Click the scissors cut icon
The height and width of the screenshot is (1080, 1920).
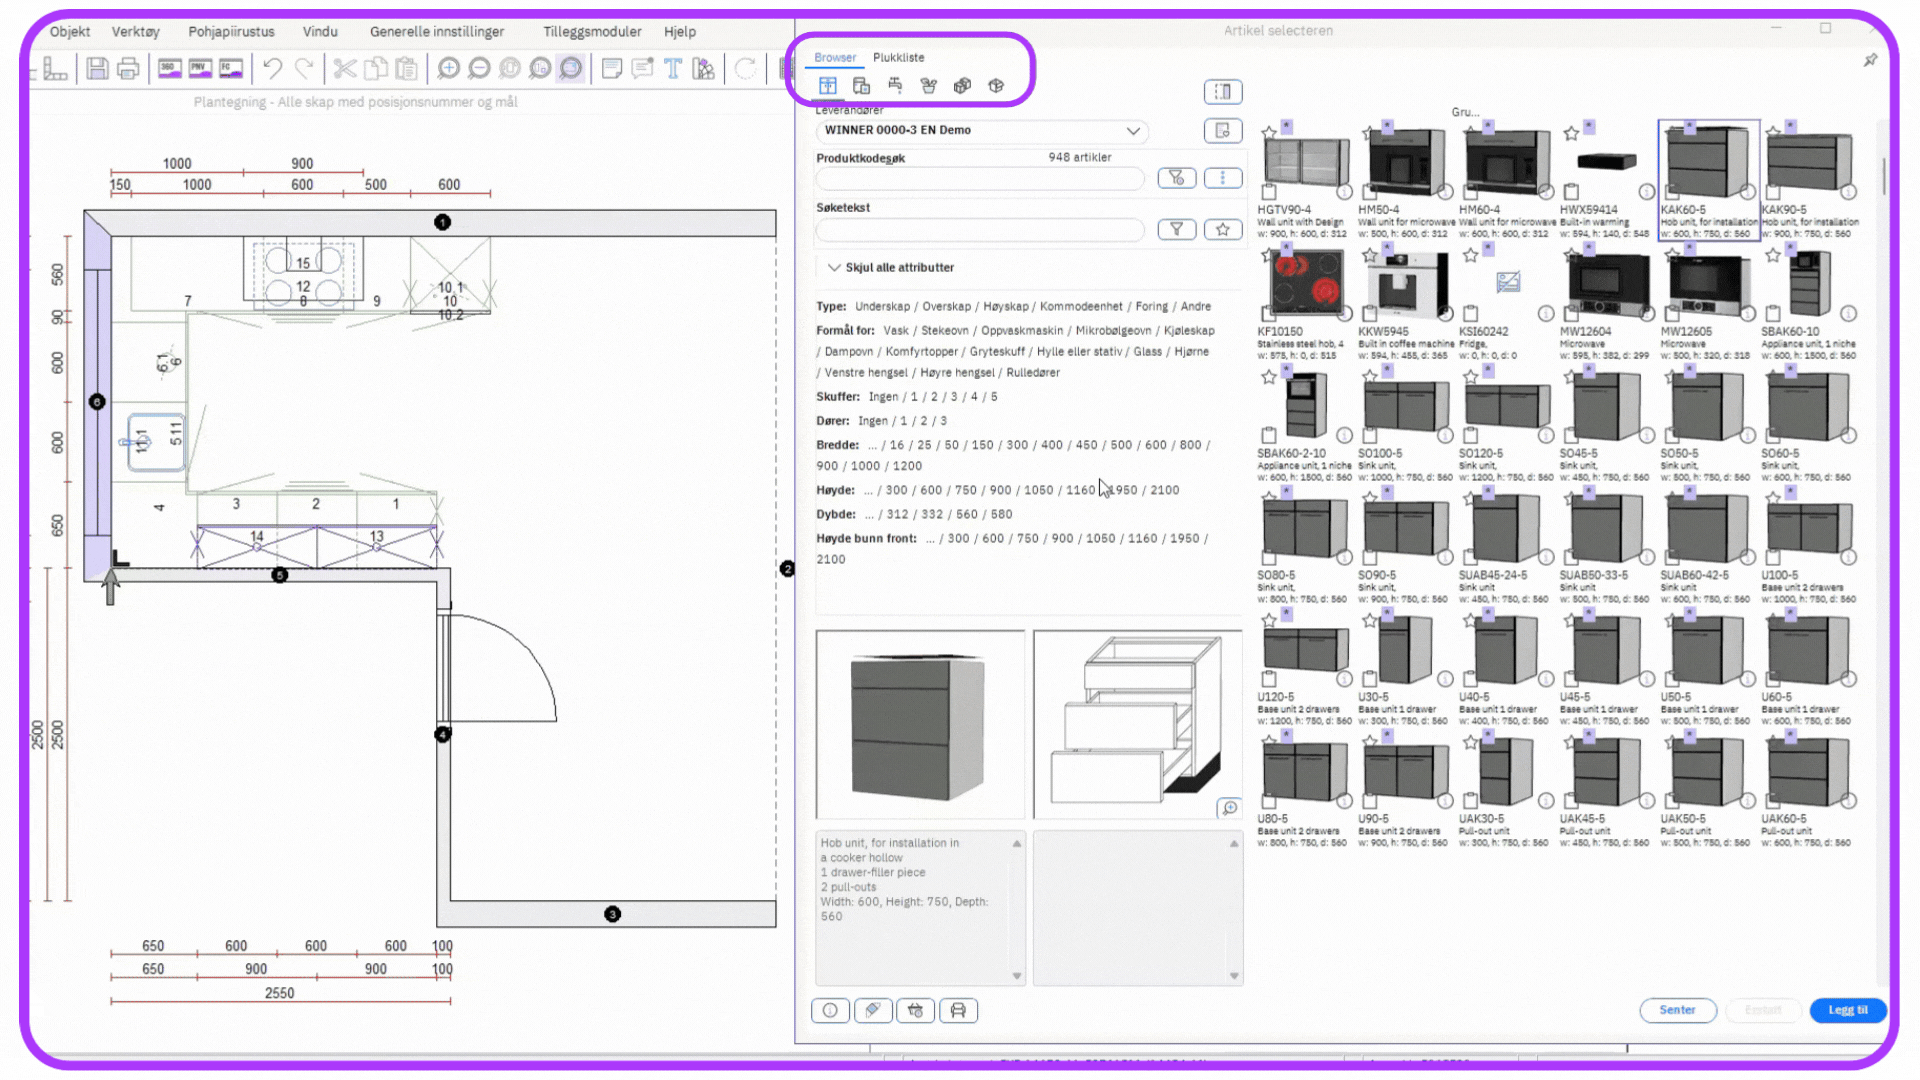click(x=344, y=68)
